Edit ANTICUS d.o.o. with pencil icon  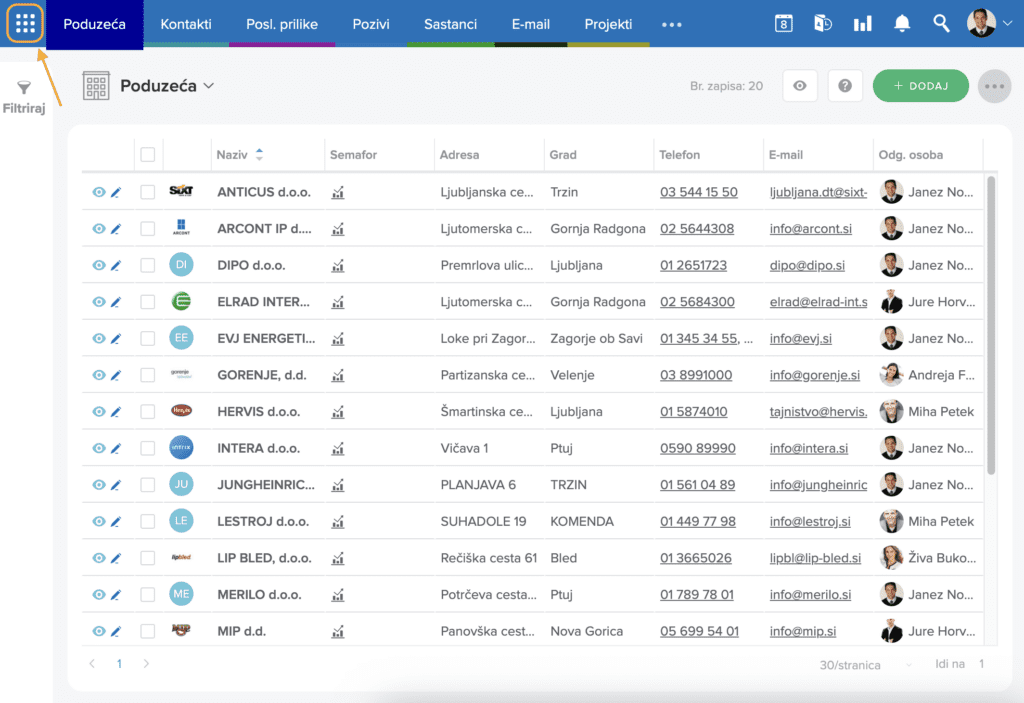click(116, 192)
